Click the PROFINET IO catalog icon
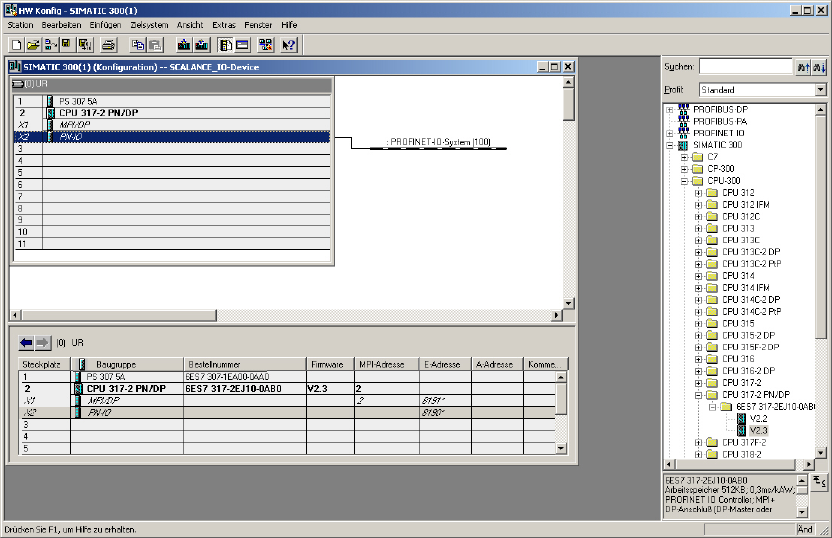The width and height of the screenshot is (832, 538). click(x=683, y=133)
